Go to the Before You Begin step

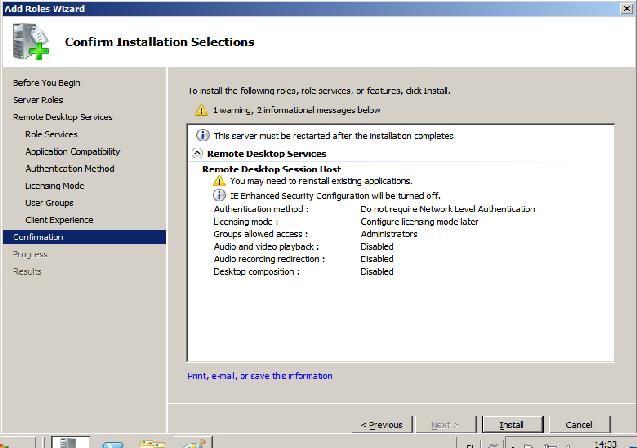(x=46, y=83)
